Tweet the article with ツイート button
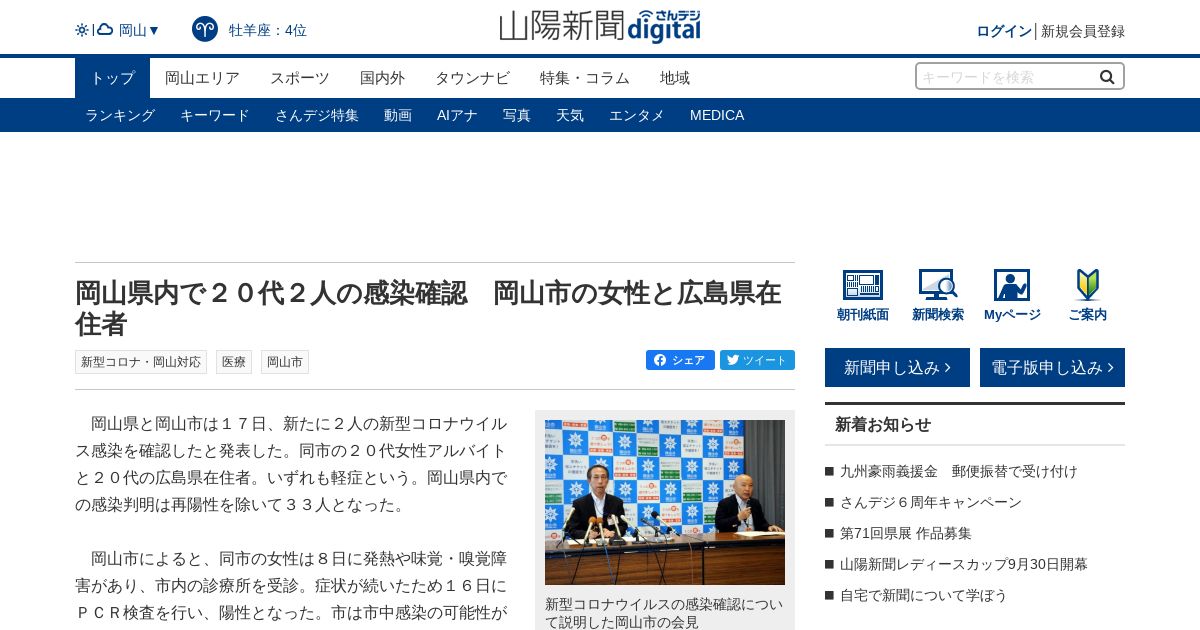1200x630 pixels. click(x=757, y=360)
